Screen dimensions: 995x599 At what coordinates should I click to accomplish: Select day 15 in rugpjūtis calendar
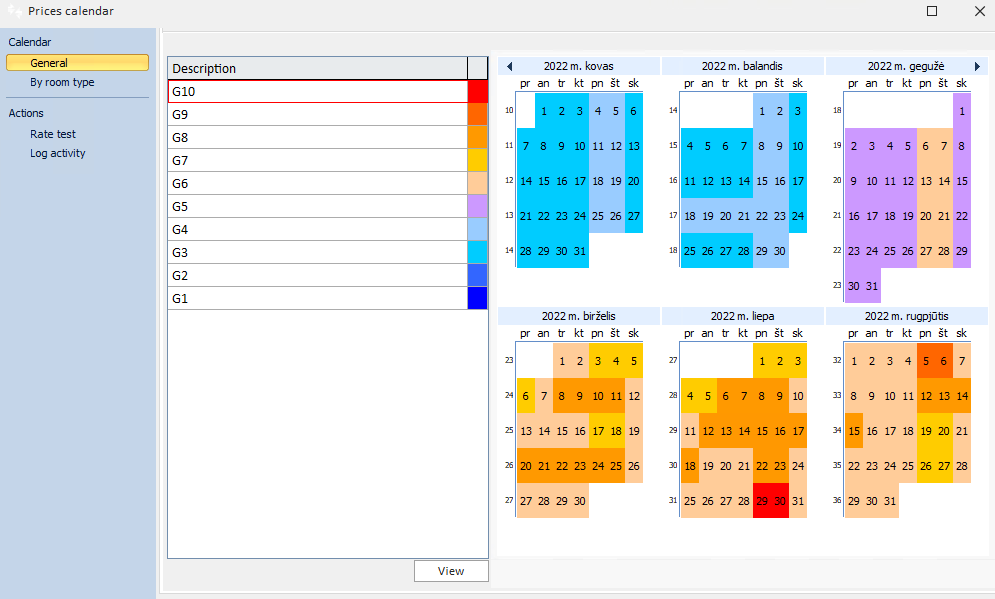[854, 431]
